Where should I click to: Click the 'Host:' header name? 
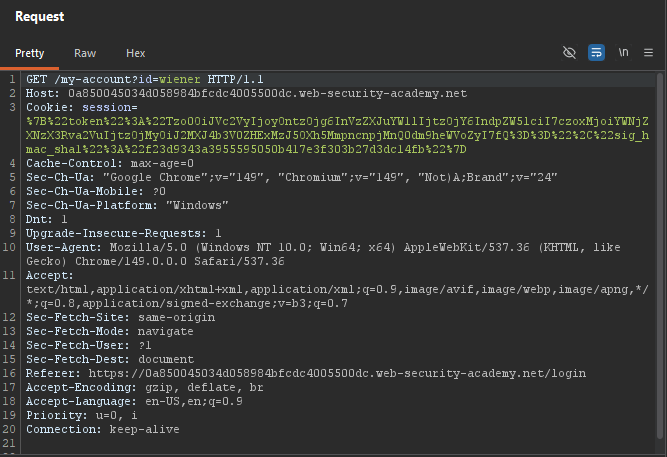coord(43,94)
